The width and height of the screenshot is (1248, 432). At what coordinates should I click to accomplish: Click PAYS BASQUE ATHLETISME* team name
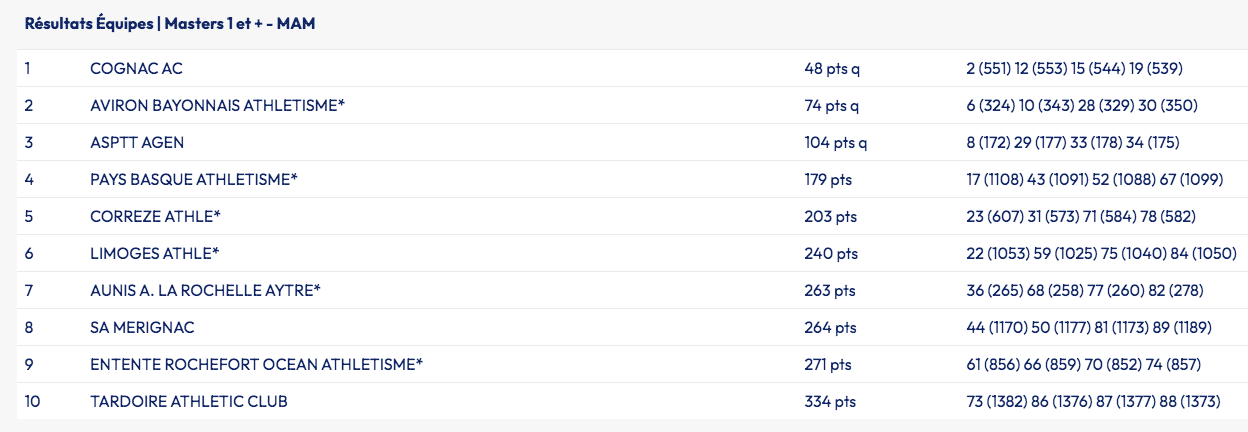point(194,180)
